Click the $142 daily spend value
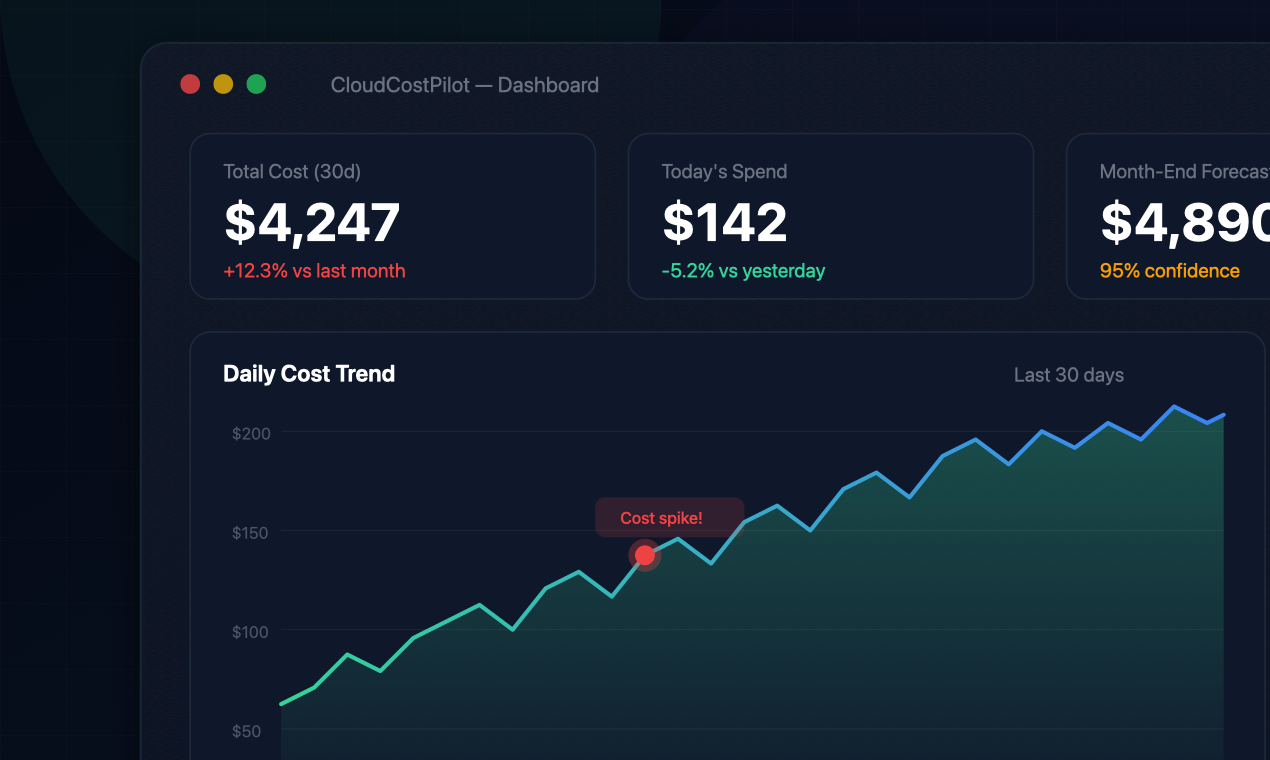The image size is (1270, 760). tap(724, 222)
